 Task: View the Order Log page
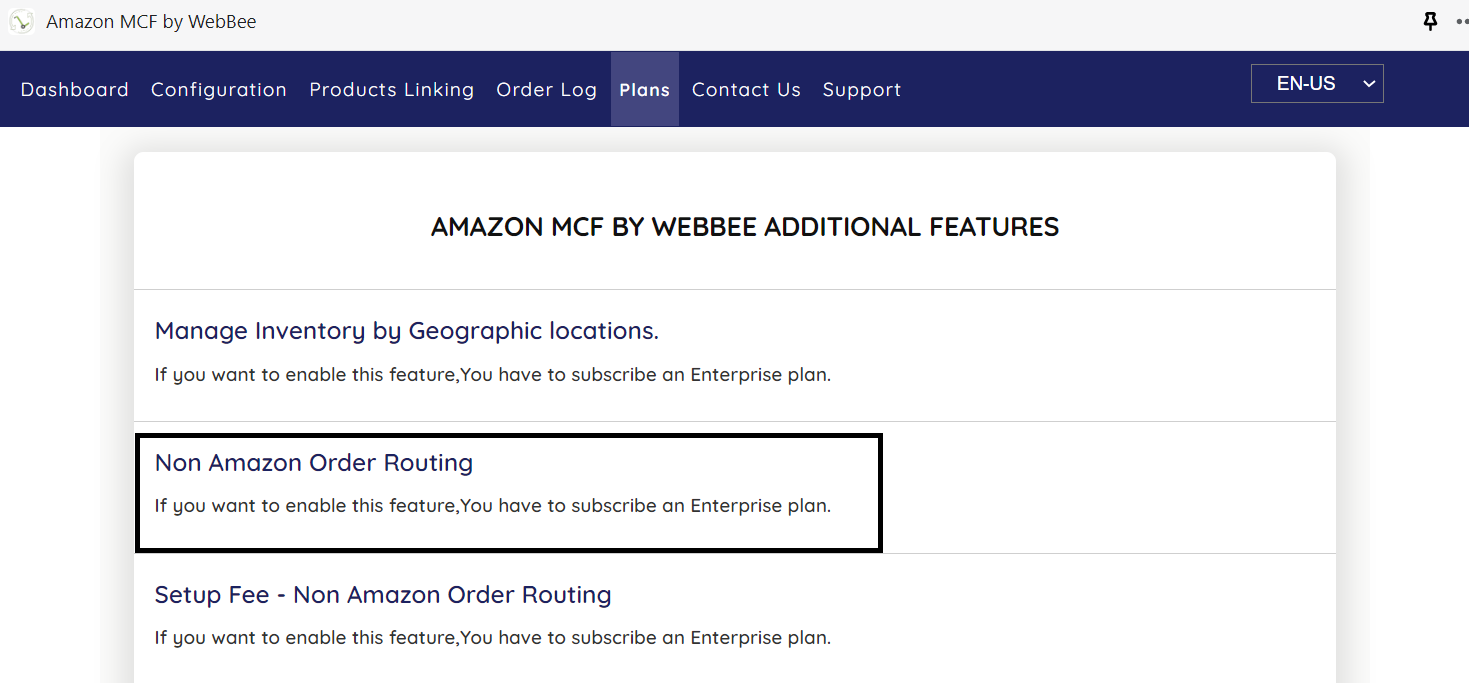pos(547,90)
